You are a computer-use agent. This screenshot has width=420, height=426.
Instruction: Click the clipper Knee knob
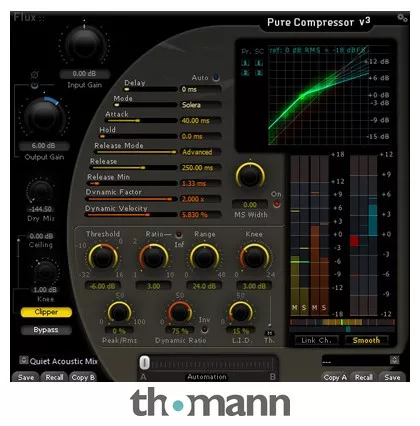(45, 272)
